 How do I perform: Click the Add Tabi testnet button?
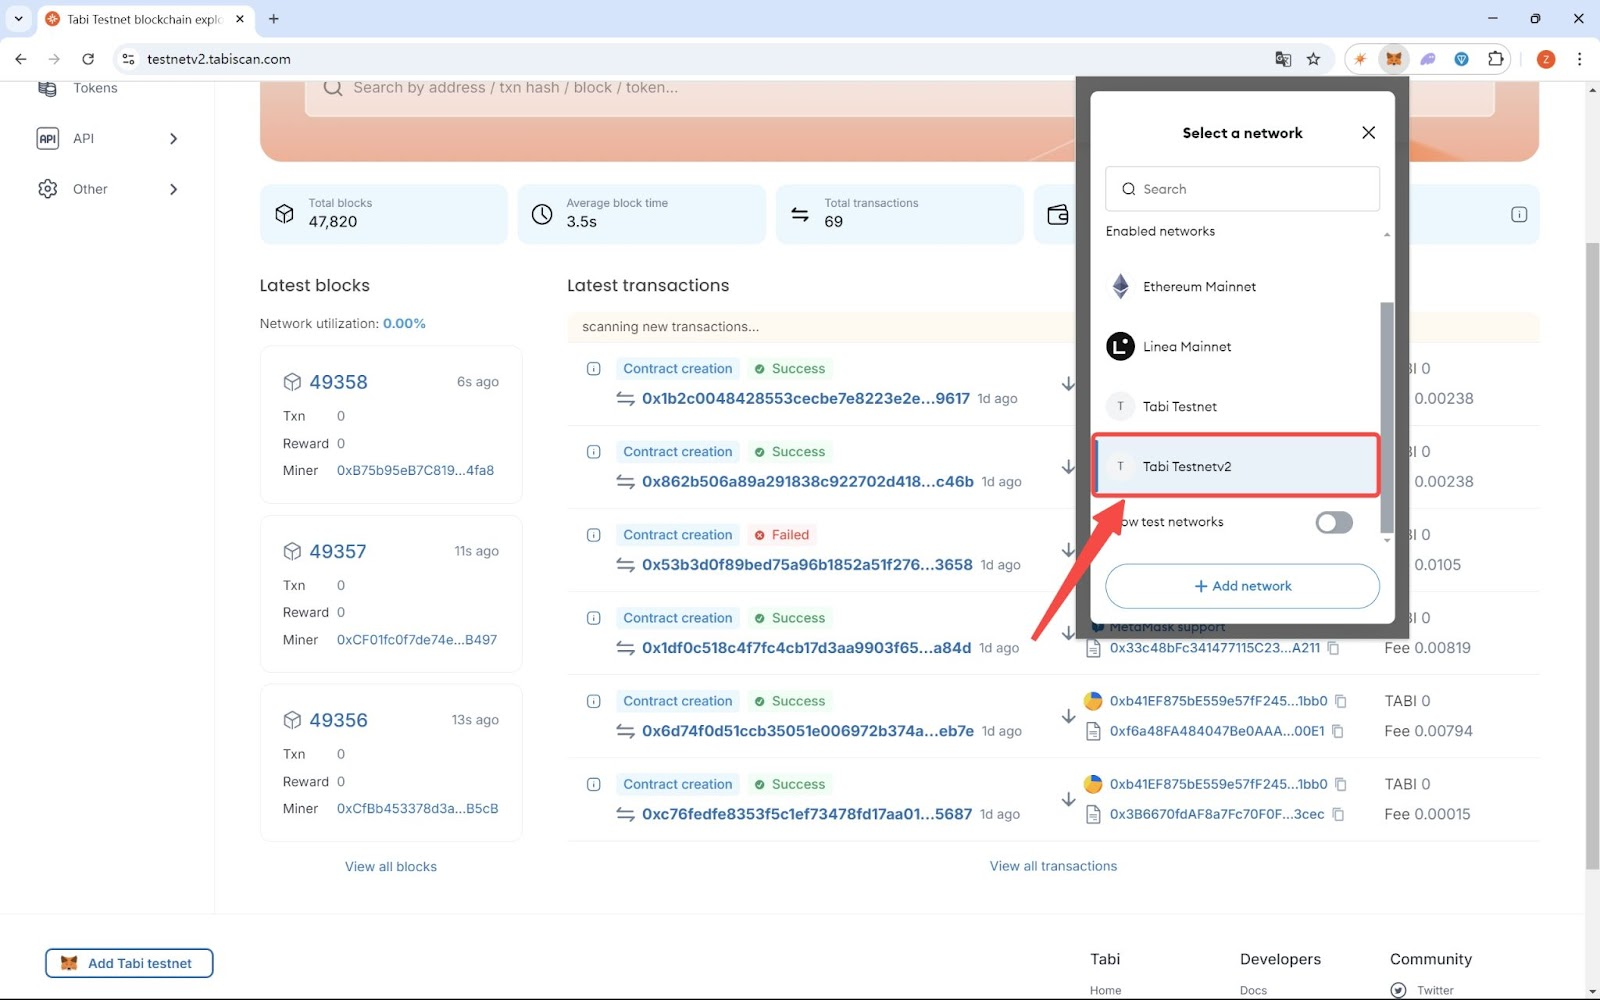pos(129,963)
